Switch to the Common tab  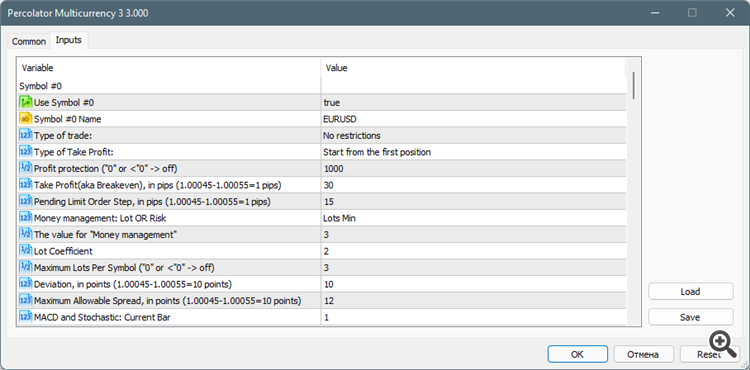pos(29,41)
